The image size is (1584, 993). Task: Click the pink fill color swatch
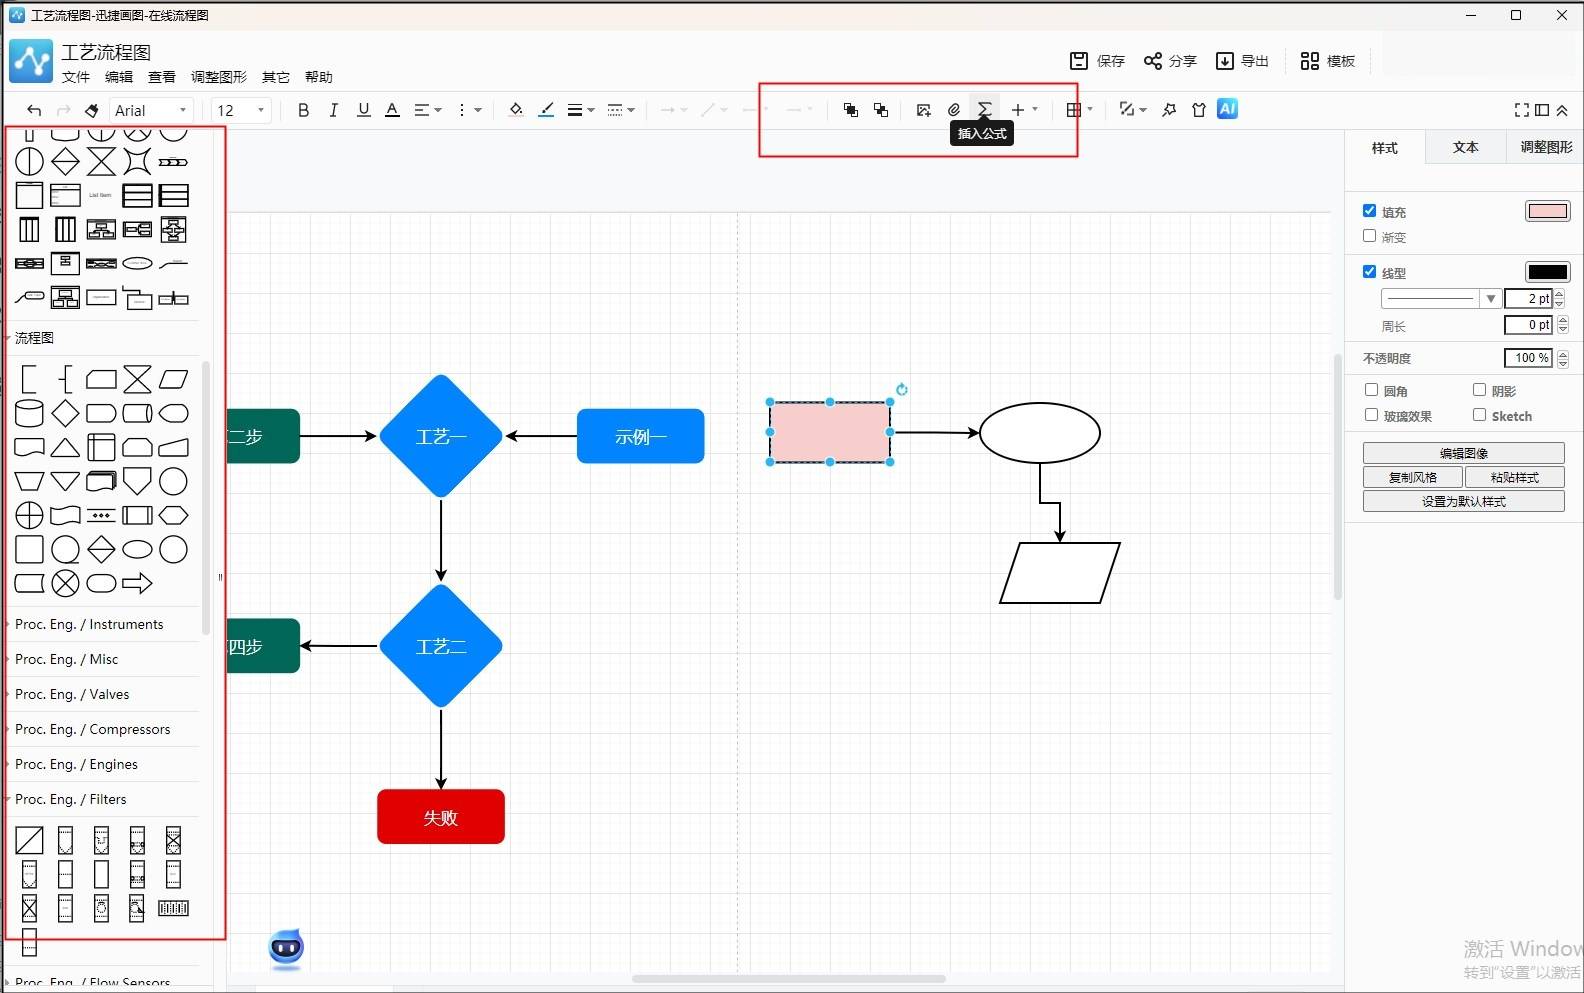tap(1547, 211)
